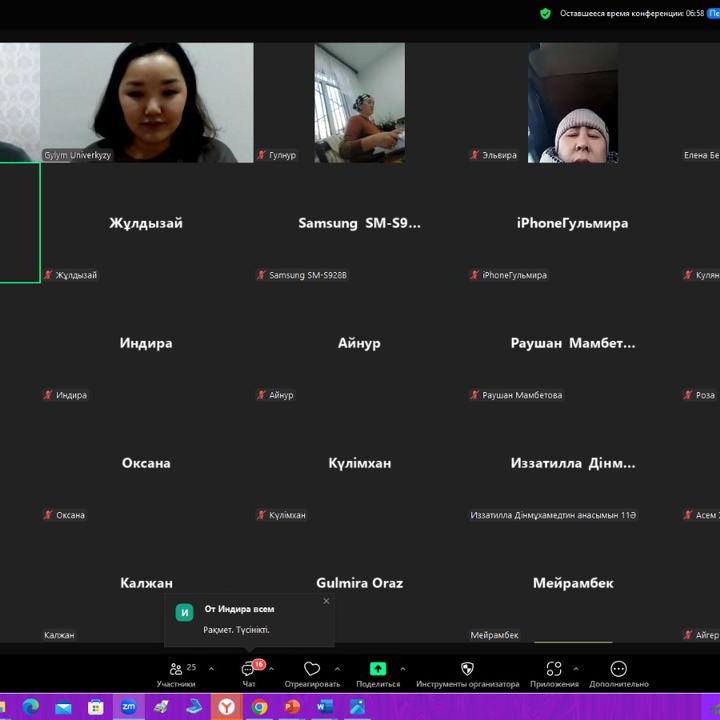Open Microsoft Store on the taskbar

tap(96, 707)
